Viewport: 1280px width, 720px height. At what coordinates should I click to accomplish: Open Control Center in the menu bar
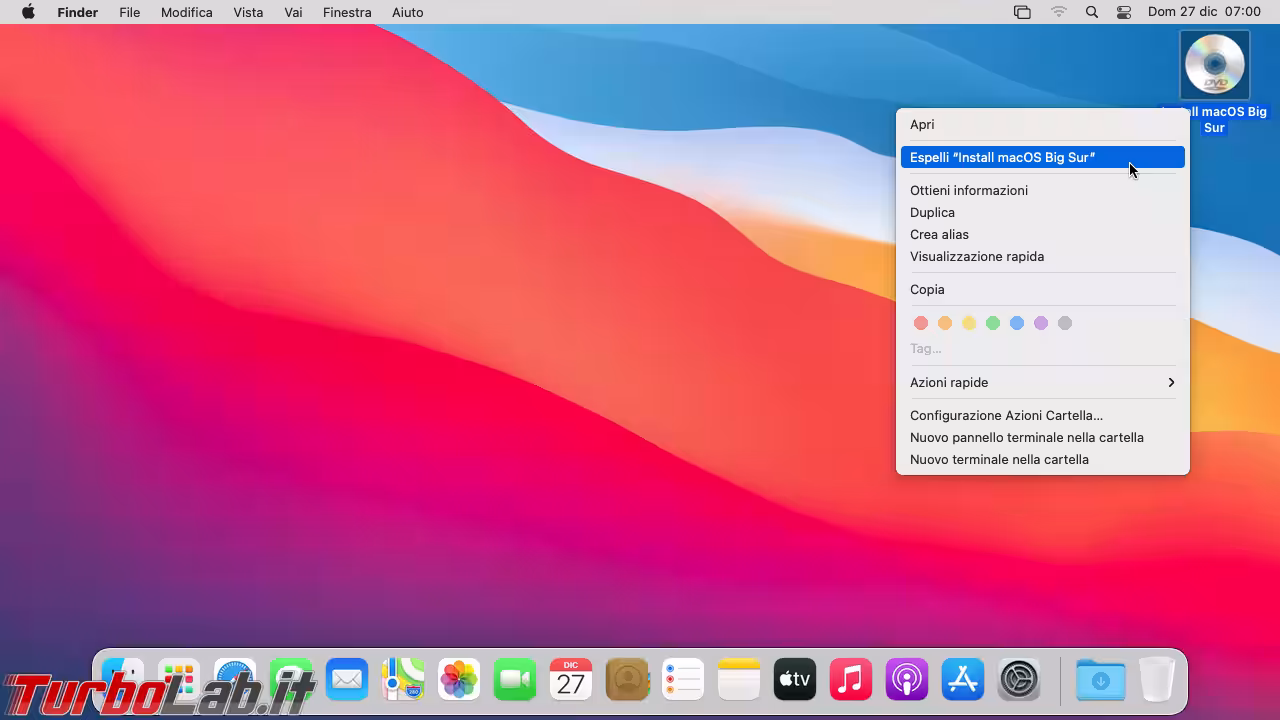click(x=1124, y=12)
